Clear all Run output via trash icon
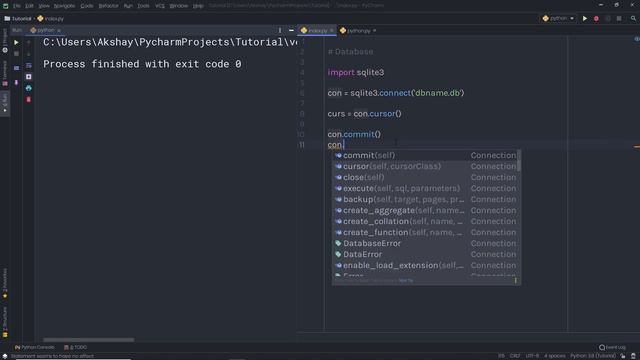This screenshot has height=360, width=640. tap(29, 100)
